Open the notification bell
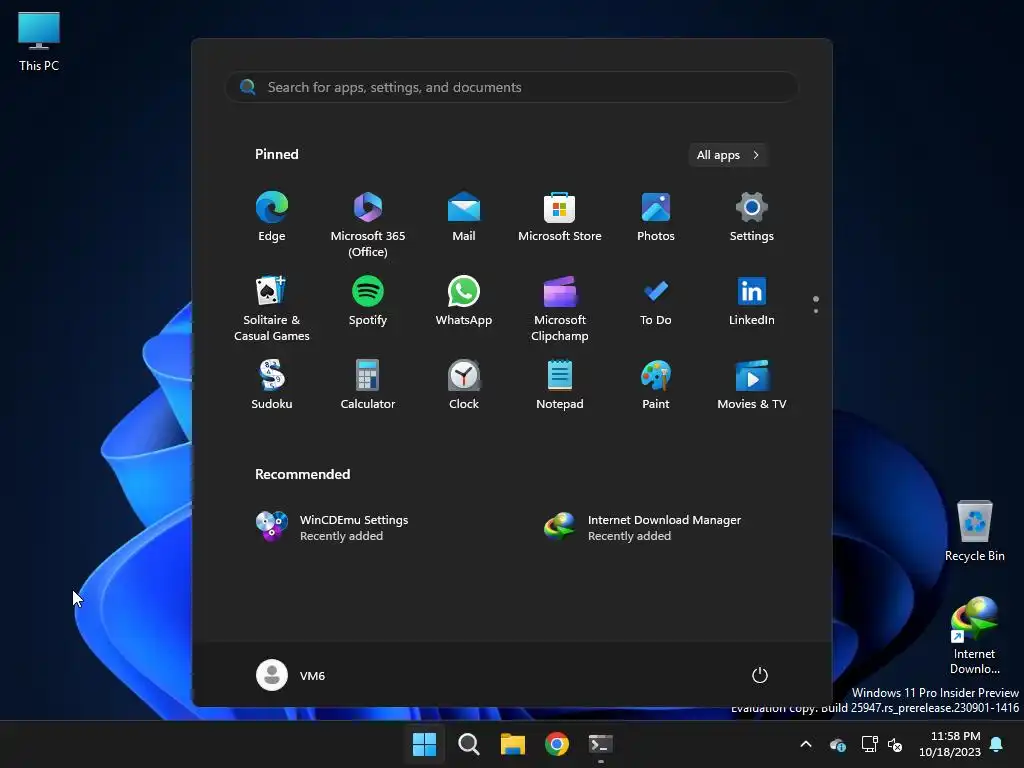Viewport: 1024px width, 768px height. (x=997, y=744)
